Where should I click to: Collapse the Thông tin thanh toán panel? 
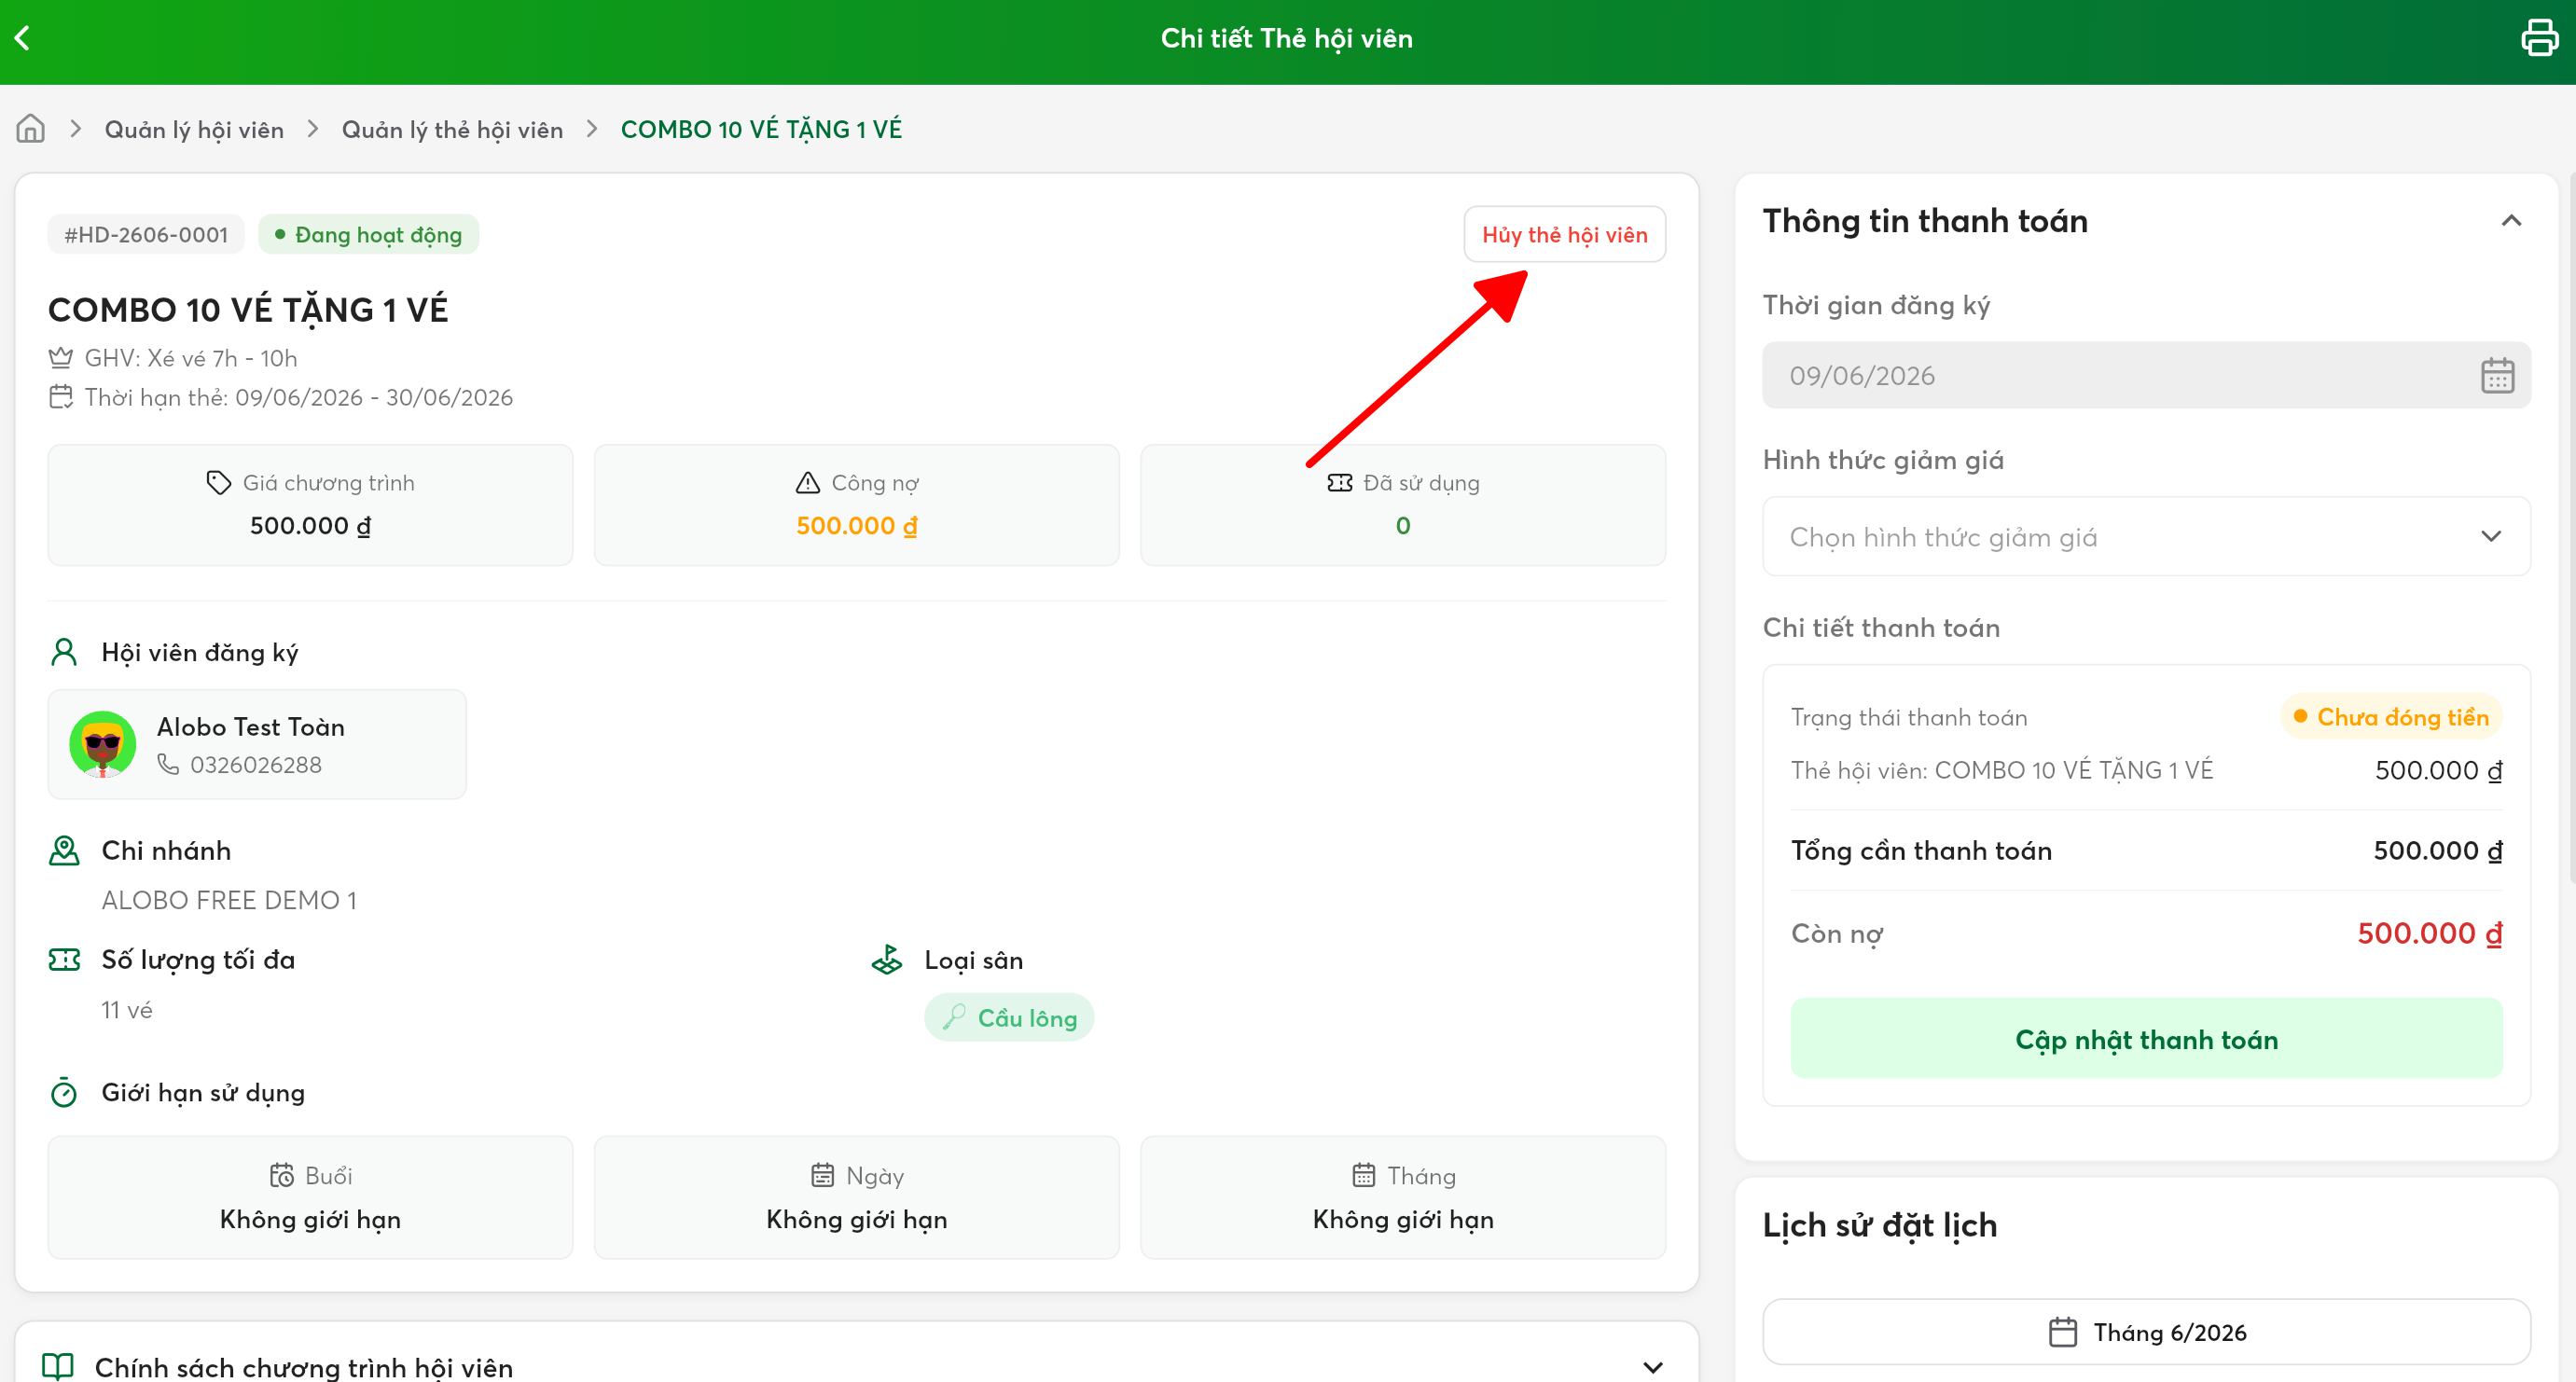pos(2511,221)
